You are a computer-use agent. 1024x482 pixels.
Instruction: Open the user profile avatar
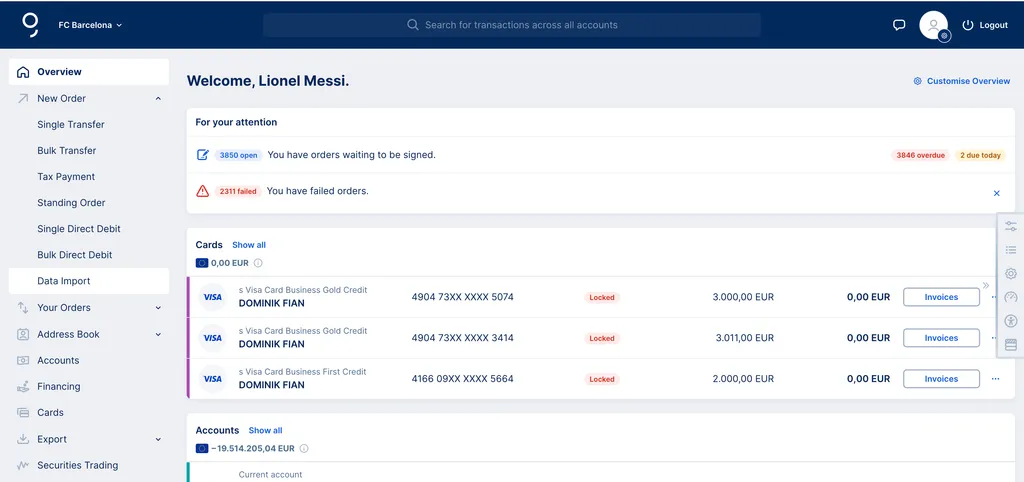pyautogui.click(x=934, y=25)
